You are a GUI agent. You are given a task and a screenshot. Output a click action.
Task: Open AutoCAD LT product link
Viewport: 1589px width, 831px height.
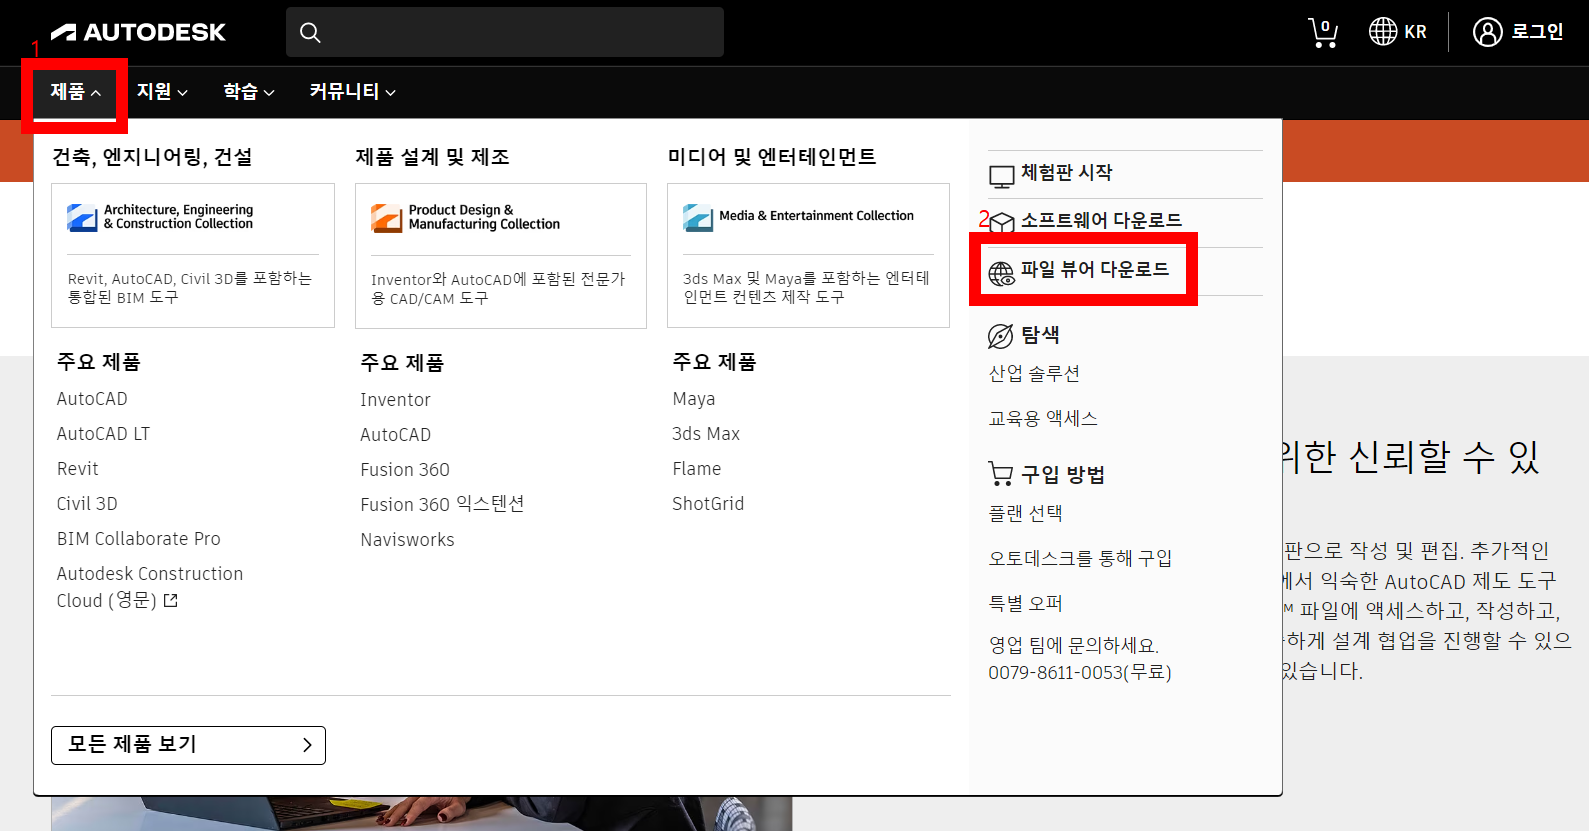[x=103, y=434]
